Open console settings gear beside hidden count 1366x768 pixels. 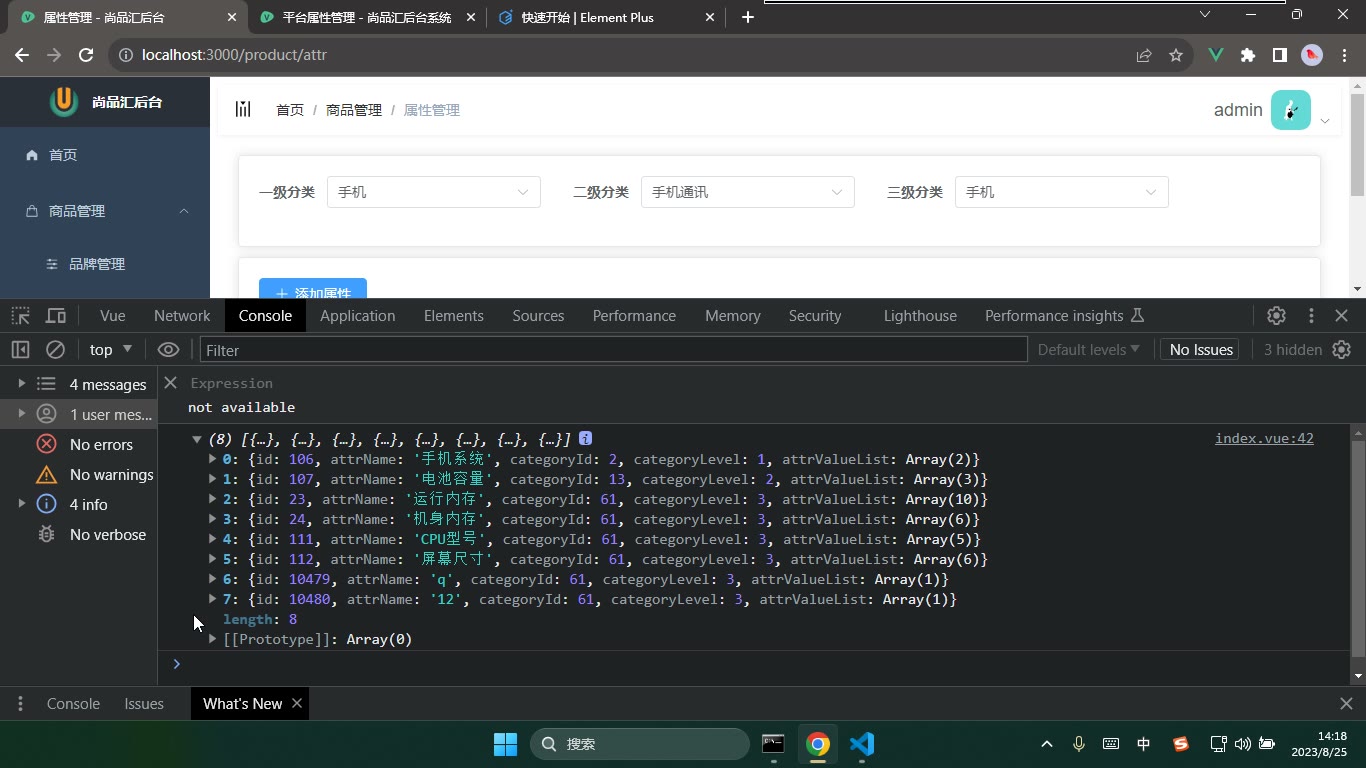1342,350
